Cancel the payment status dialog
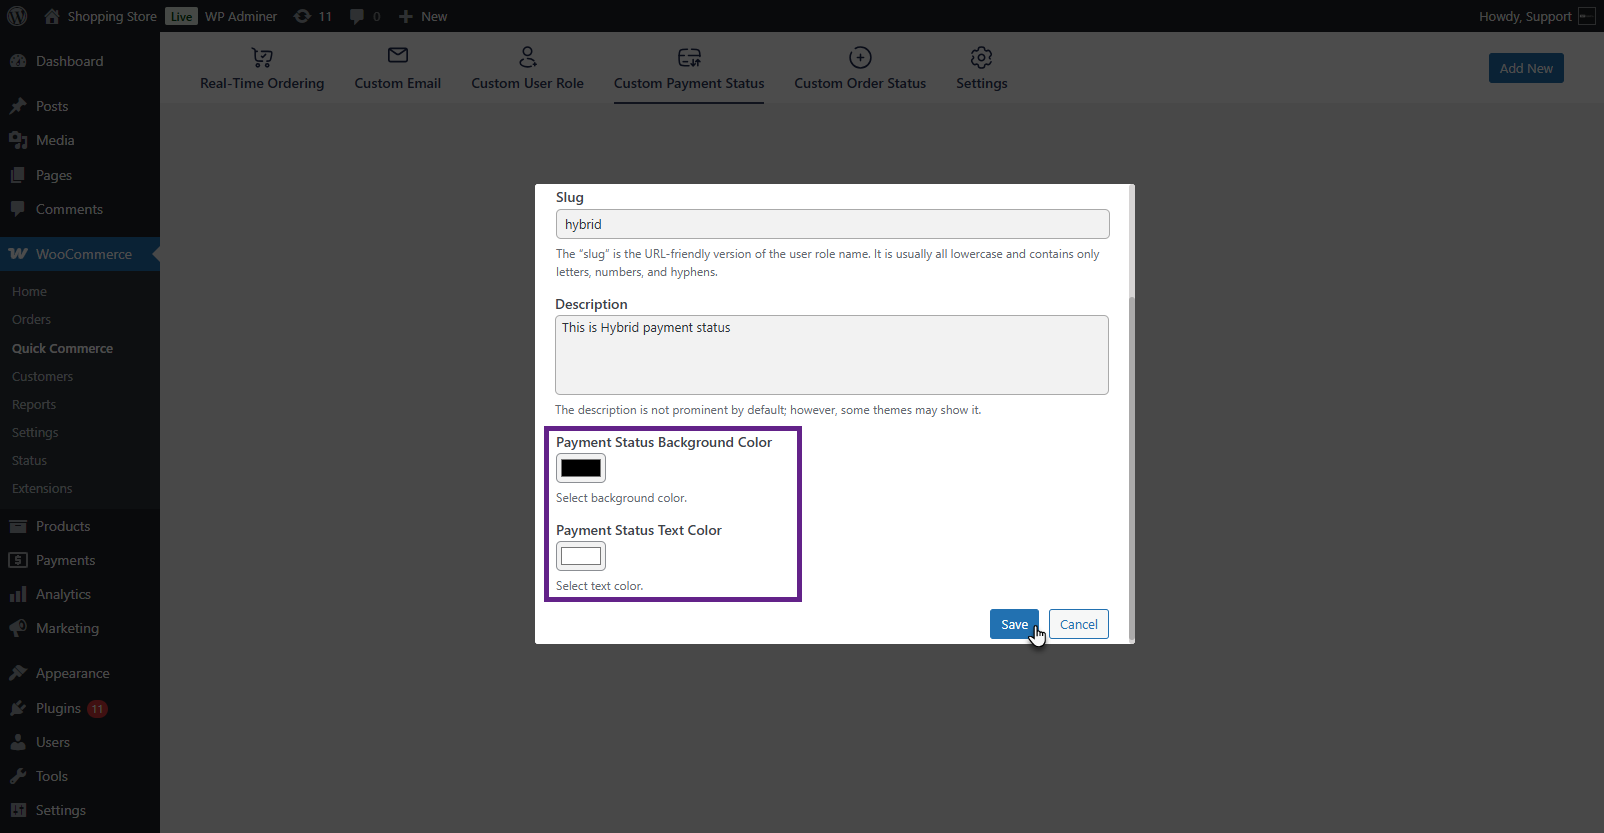Image resolution: width=1604 pixels, height=833 pixels. point(1078,624)
